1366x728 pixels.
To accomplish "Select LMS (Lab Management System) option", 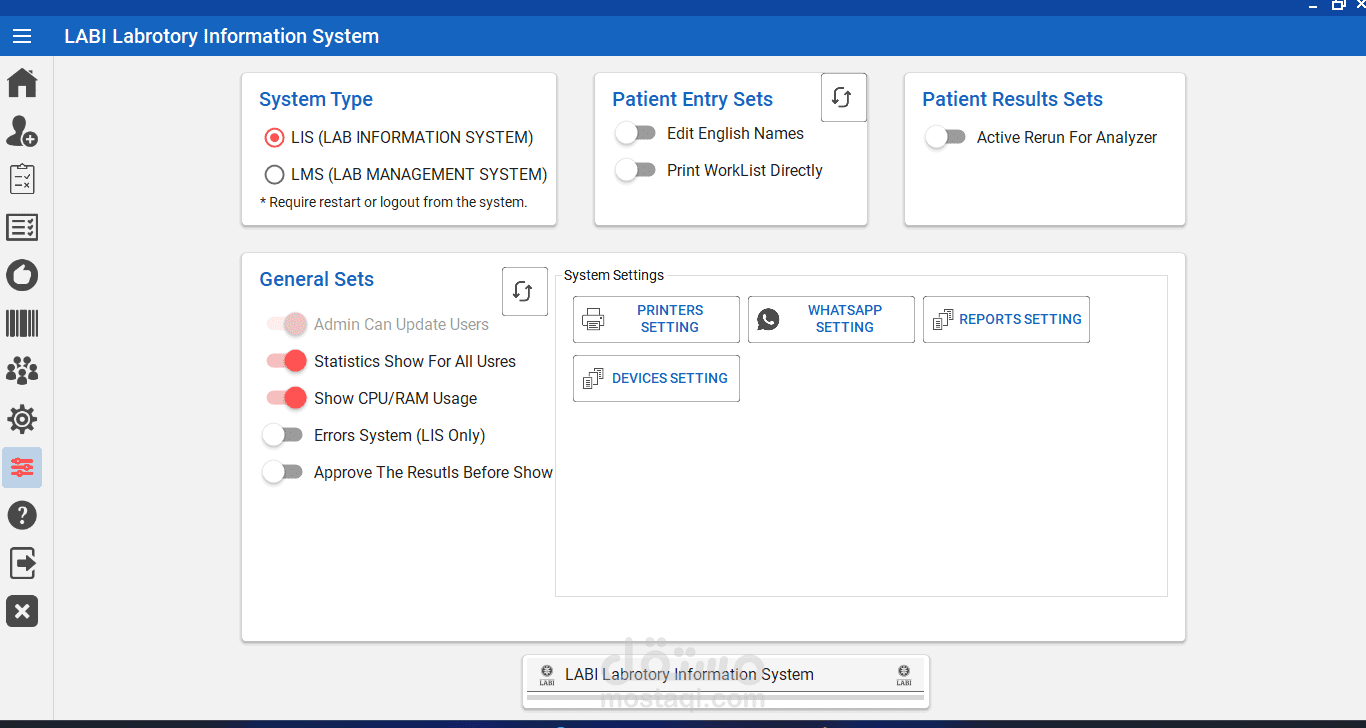I will click(274, 175).
